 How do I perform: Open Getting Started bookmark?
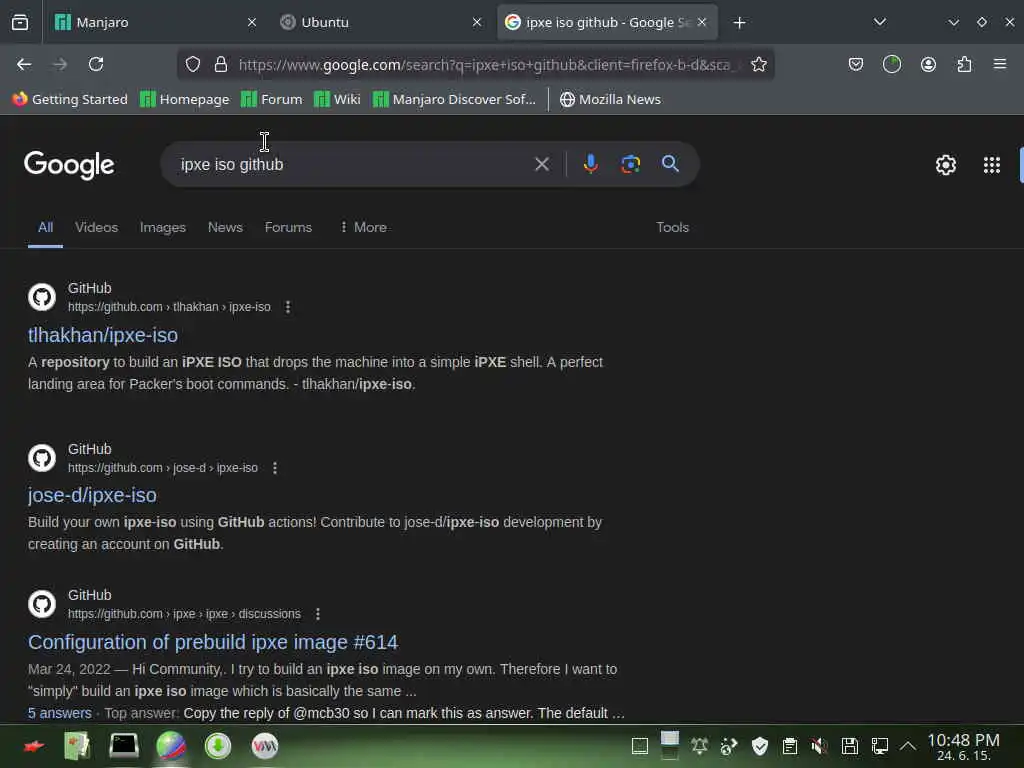tap(70, 99)
